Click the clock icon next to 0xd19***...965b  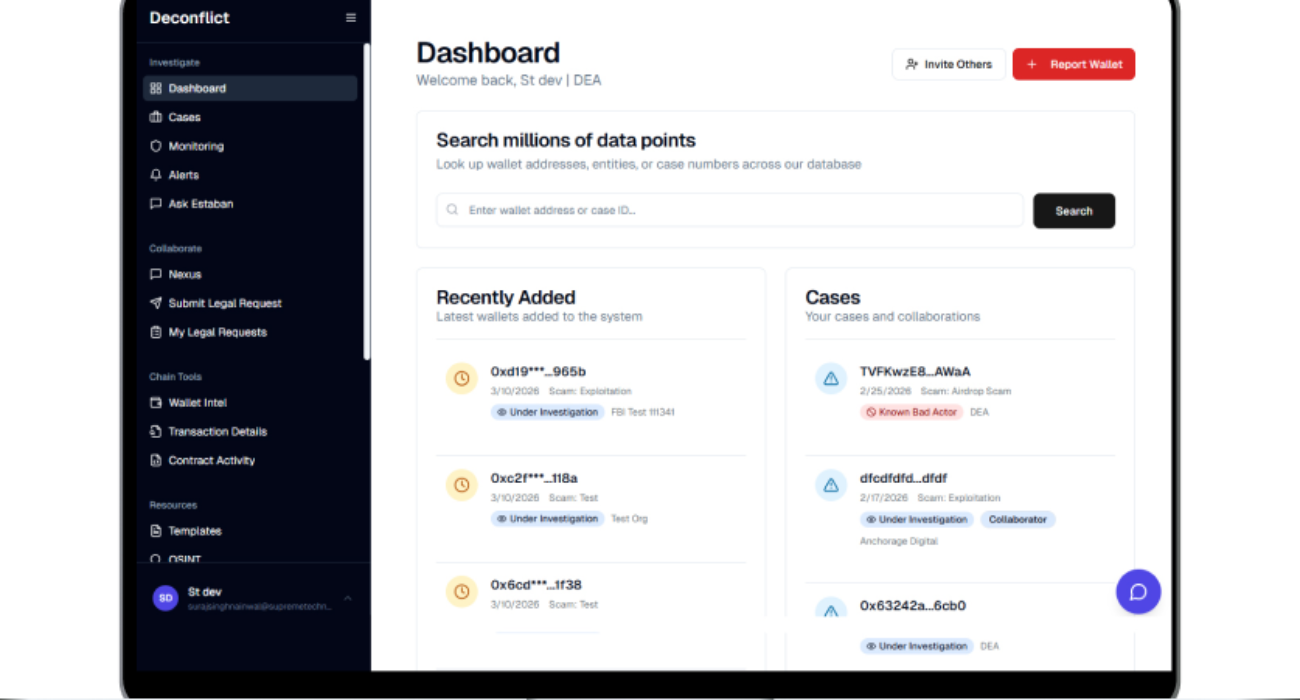tap(461, 379)
